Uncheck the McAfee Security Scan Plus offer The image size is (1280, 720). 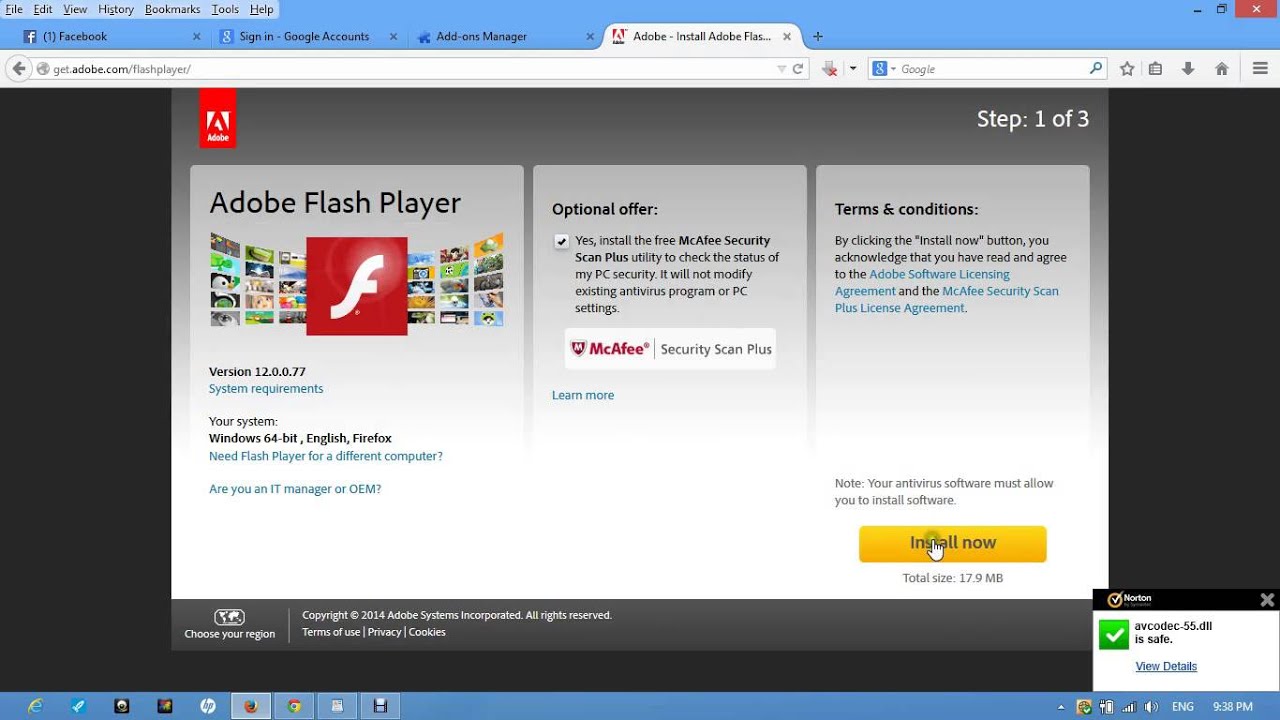click(x=561, y=241)
